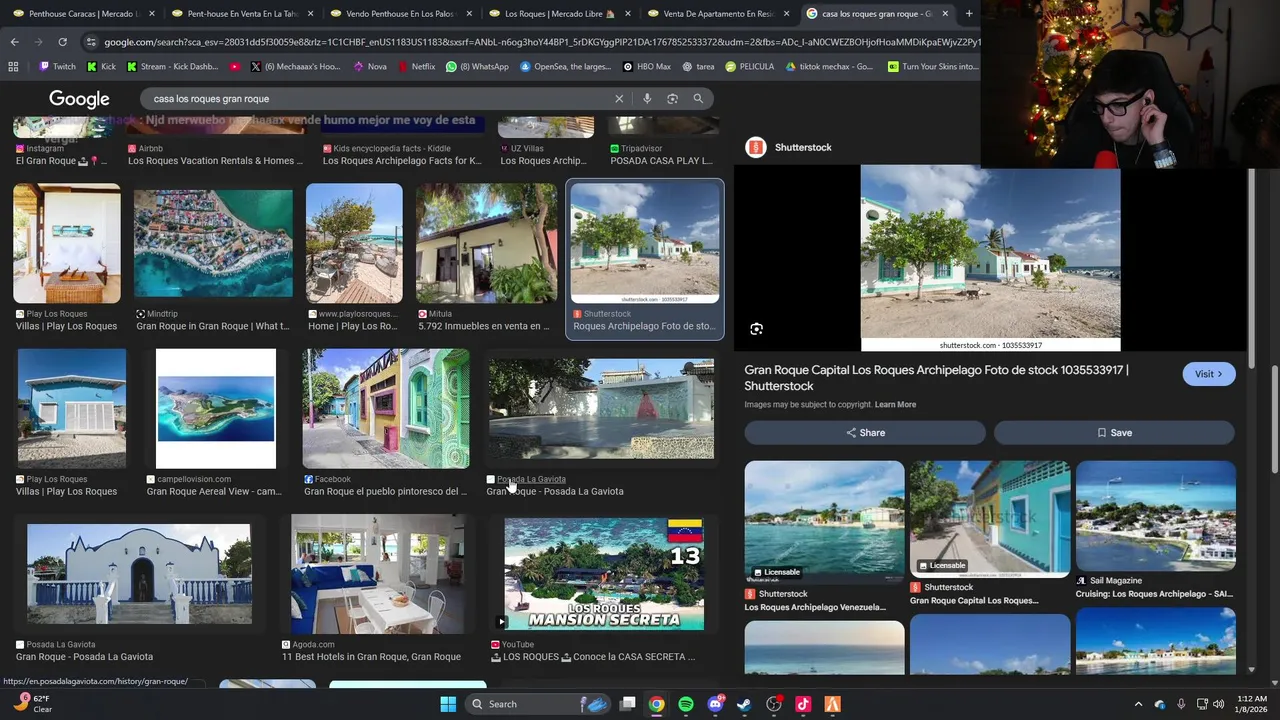Switch to Penthouse Caracas Mercado Libre tab

click(81, 14)
